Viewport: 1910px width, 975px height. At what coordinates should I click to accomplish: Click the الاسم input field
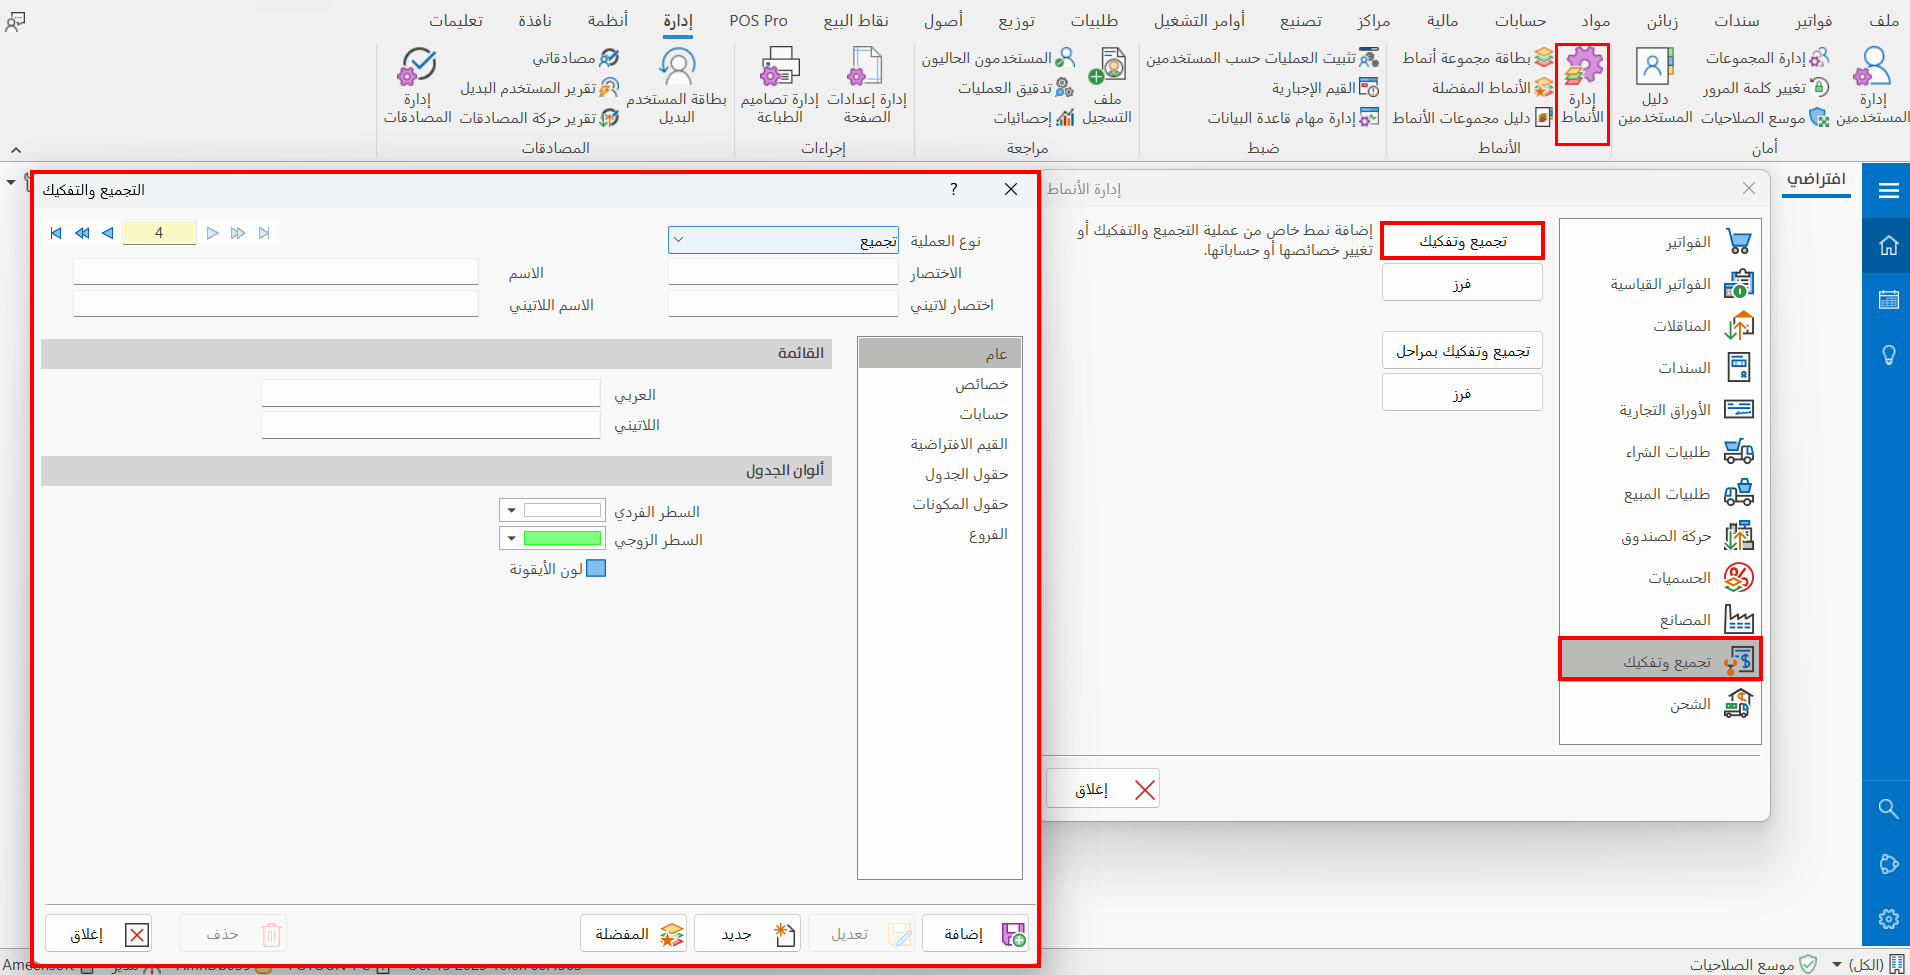click(x=276, y=272)
